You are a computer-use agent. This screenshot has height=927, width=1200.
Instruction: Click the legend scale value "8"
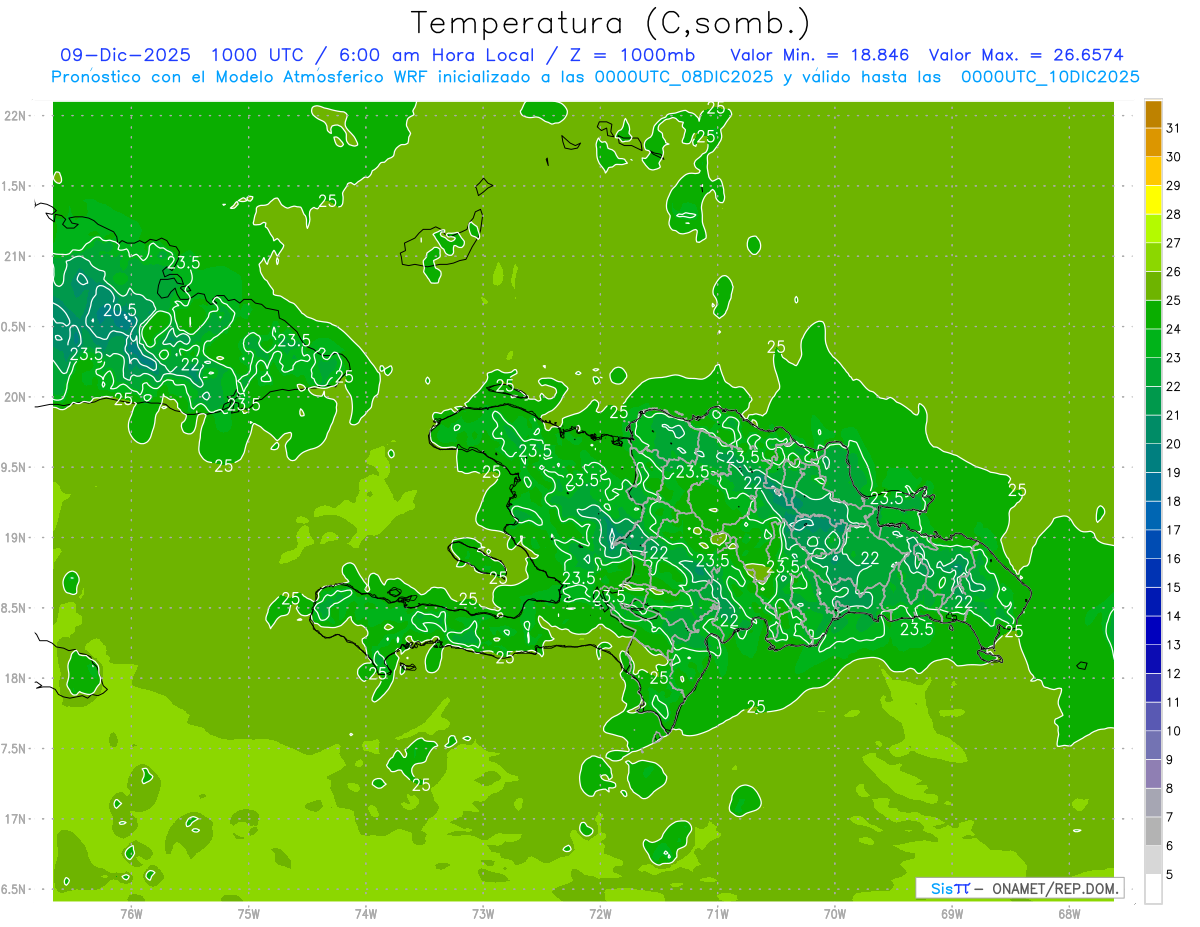point(1170,789)
